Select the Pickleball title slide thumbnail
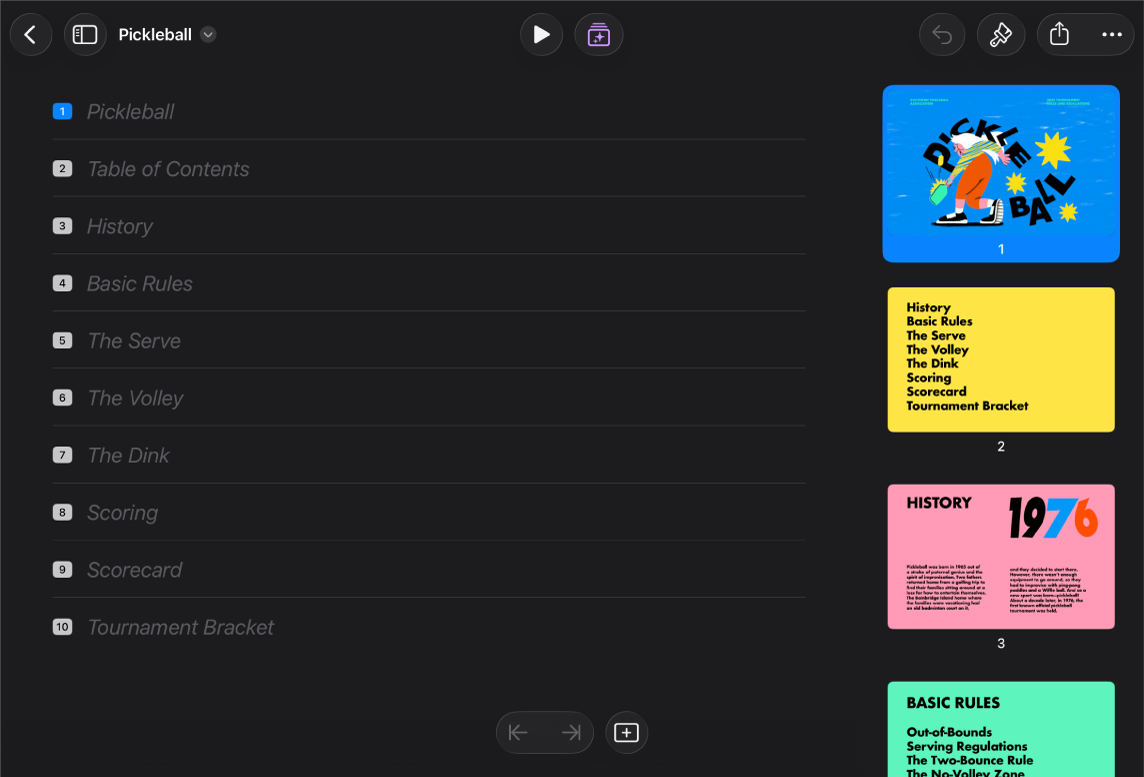Viewport: 1144px width, 777px height. tap(1001, 173)
